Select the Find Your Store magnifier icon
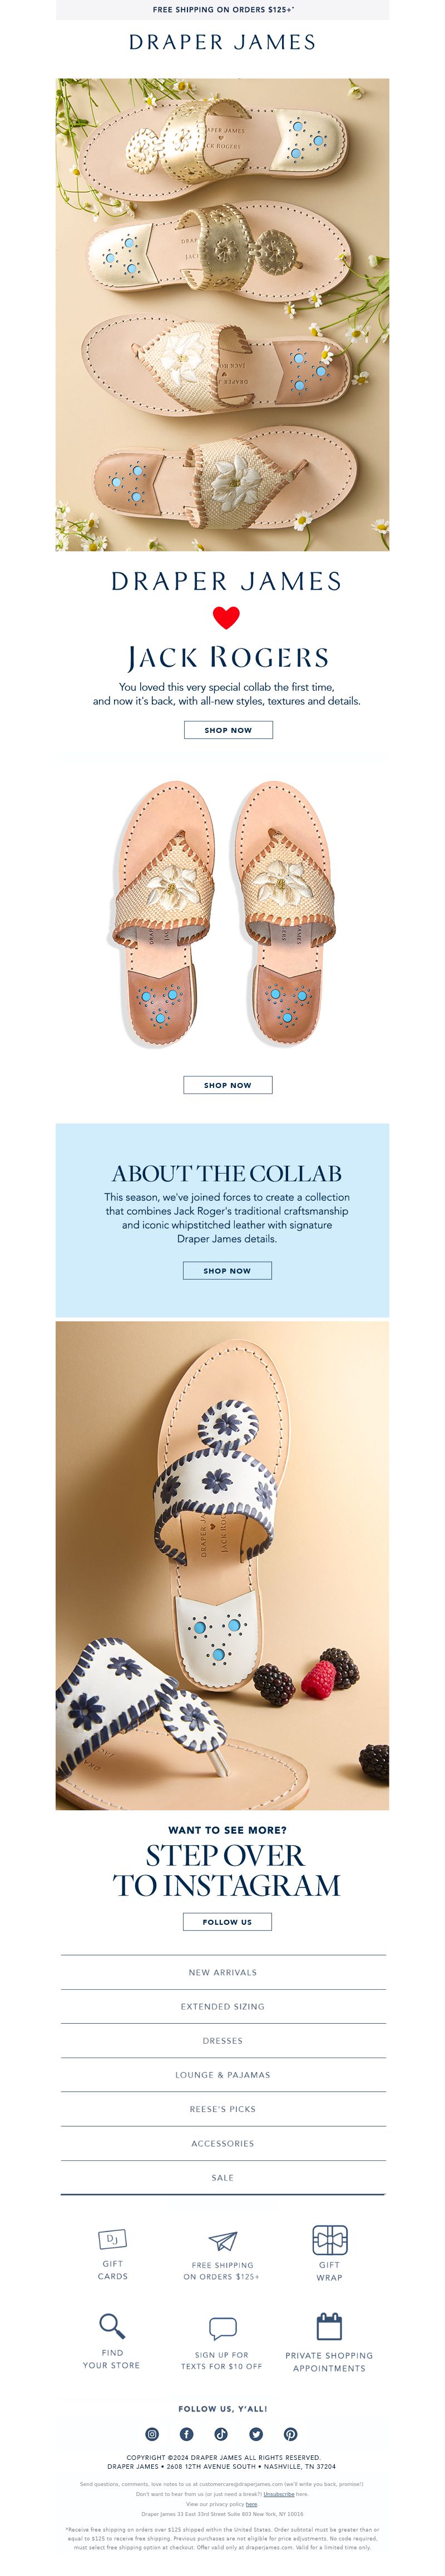Image resolution: width=445 pixels, height=2576 pixels. [x=112, y=2325]
